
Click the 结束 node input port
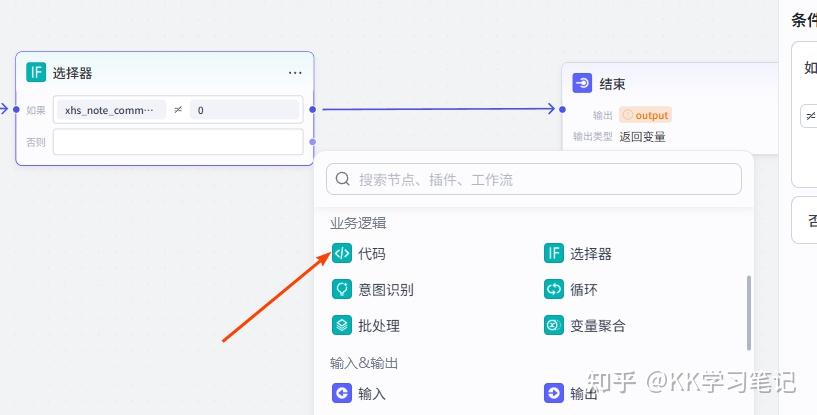pos(562,109)
